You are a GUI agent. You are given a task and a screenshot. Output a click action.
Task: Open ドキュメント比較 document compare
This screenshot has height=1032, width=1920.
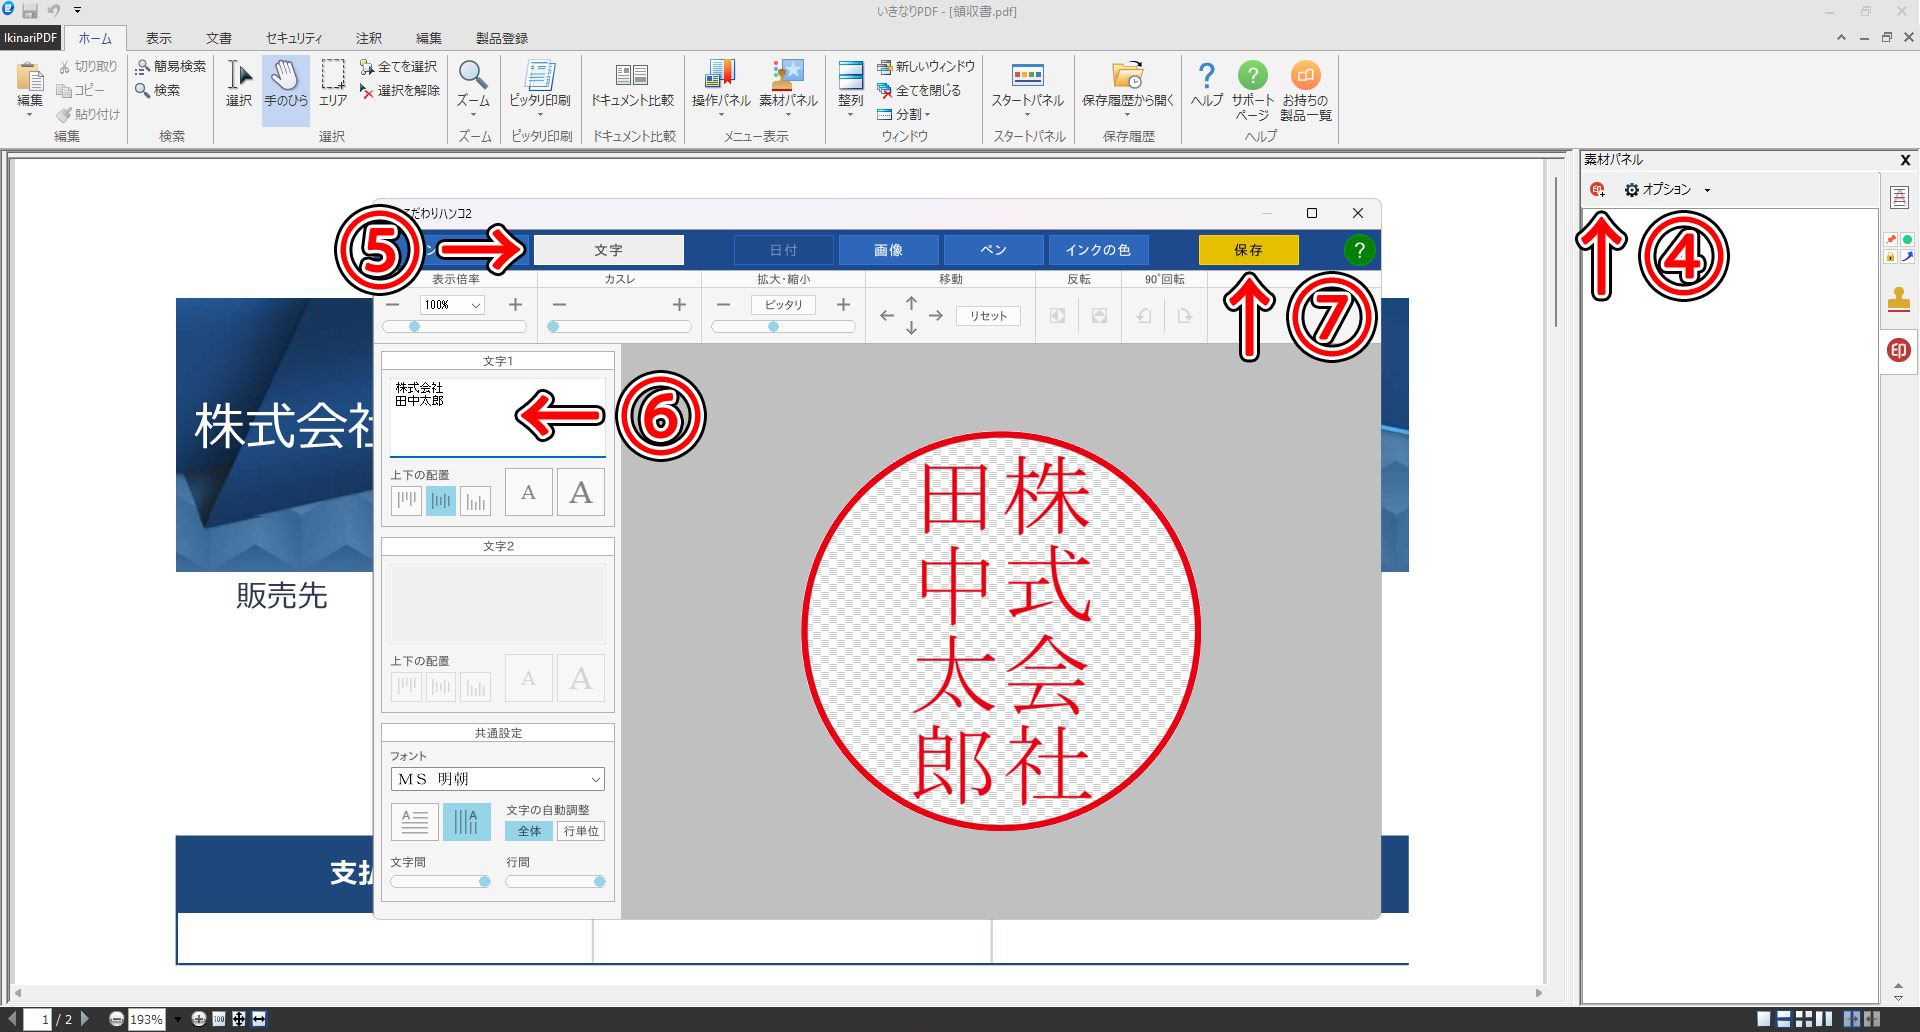pyautogui.click(x=632, y=84)
